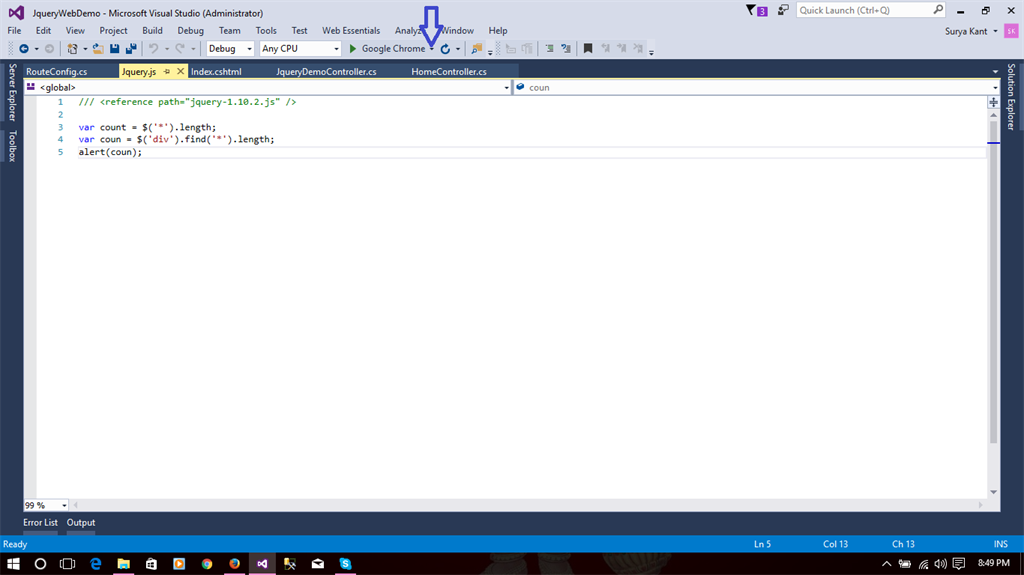Open Skype from the taskbar

345,563
